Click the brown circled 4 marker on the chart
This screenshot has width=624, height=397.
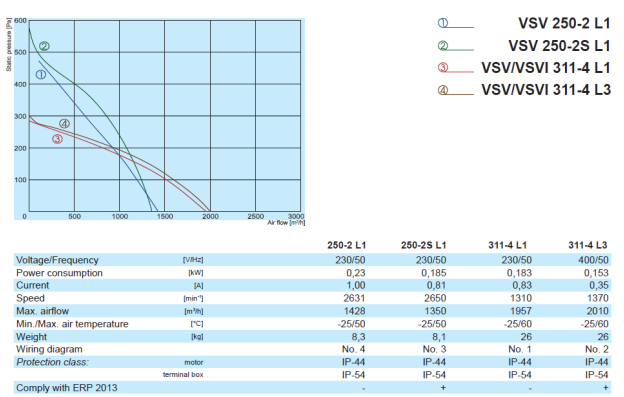point(64,124)
